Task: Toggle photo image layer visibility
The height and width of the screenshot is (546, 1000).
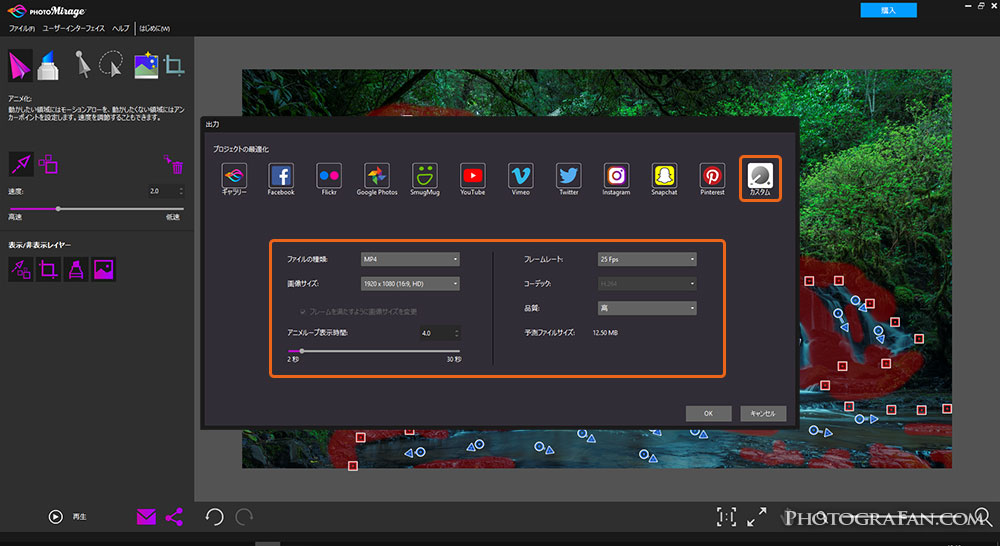Action: (103, 269)
